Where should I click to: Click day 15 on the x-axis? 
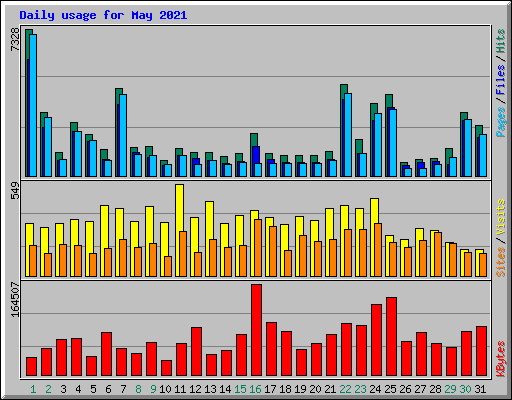[240, 389]
